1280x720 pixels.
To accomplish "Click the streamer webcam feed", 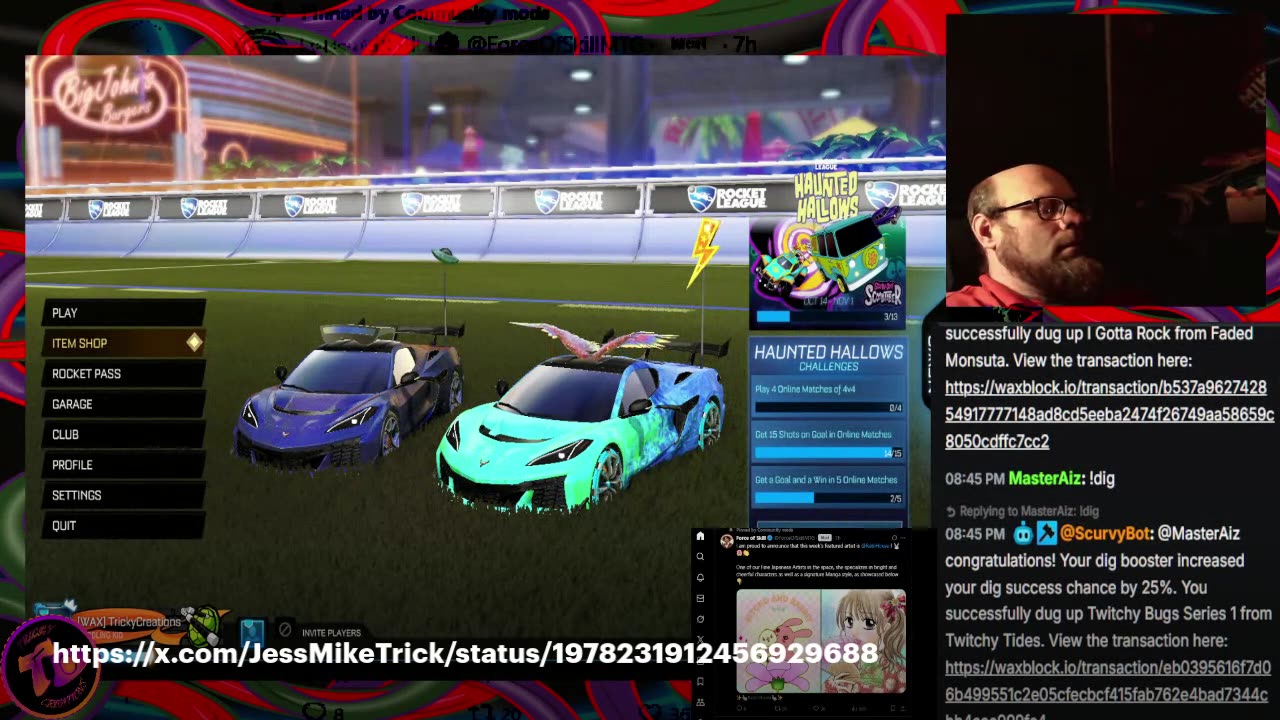I will coord(1105,162).
